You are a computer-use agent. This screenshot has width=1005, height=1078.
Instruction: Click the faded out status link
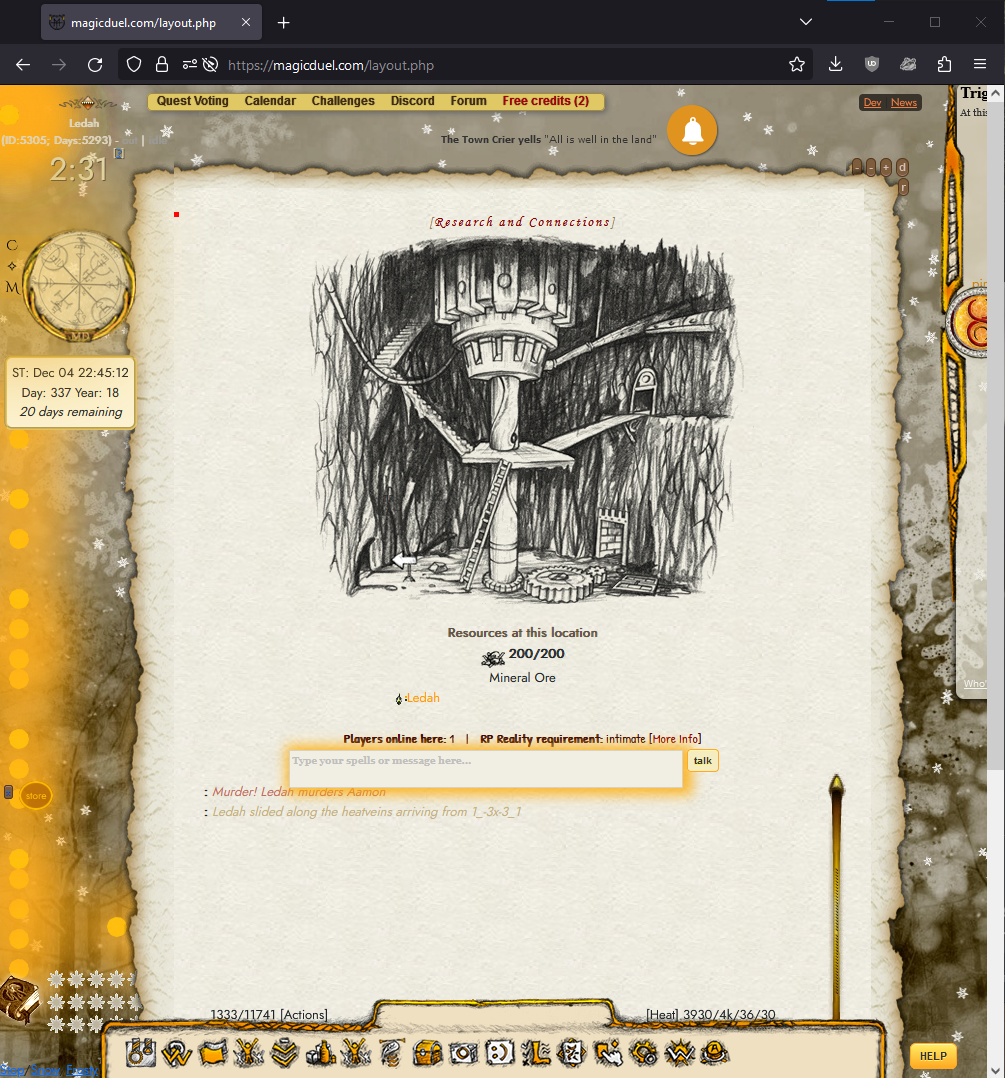click(129, 140)
